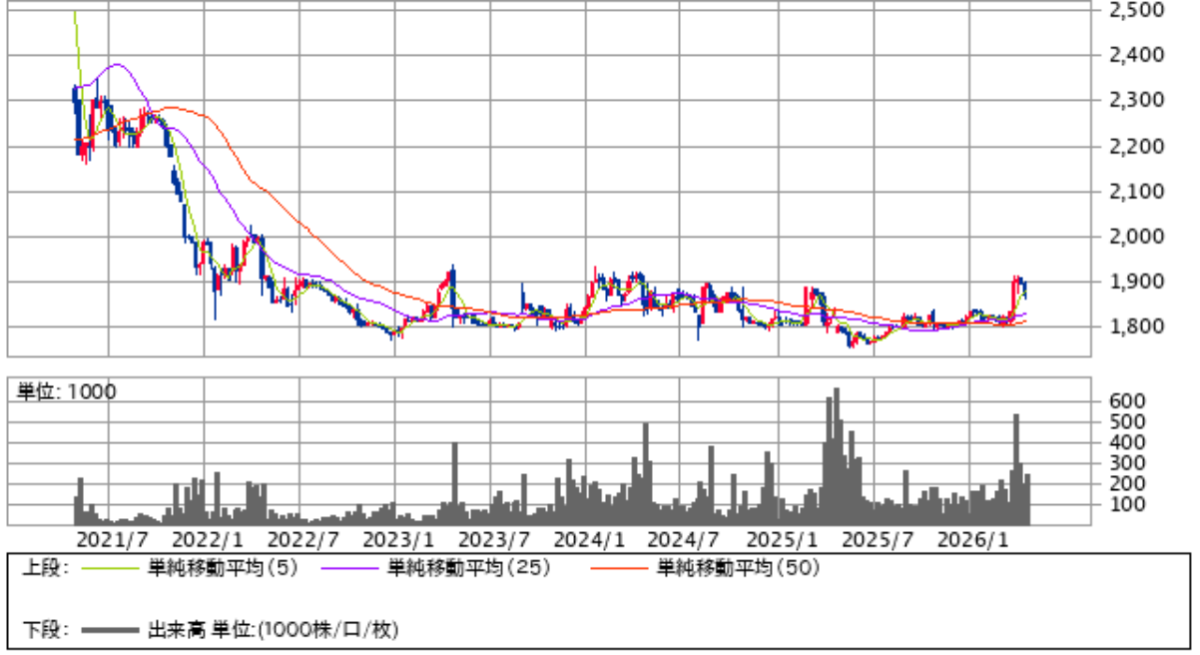Click the 2023/1 date label on the x-axis
Screen dimensions: 1200x655
click(x=394, y=540)
